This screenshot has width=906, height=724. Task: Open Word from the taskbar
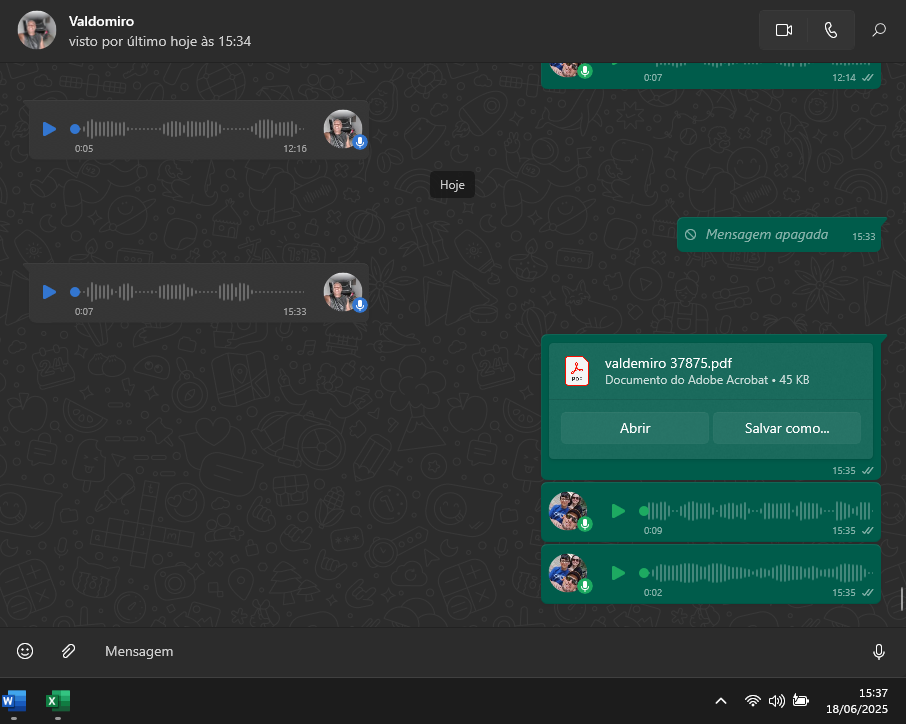tap(15, 700)
